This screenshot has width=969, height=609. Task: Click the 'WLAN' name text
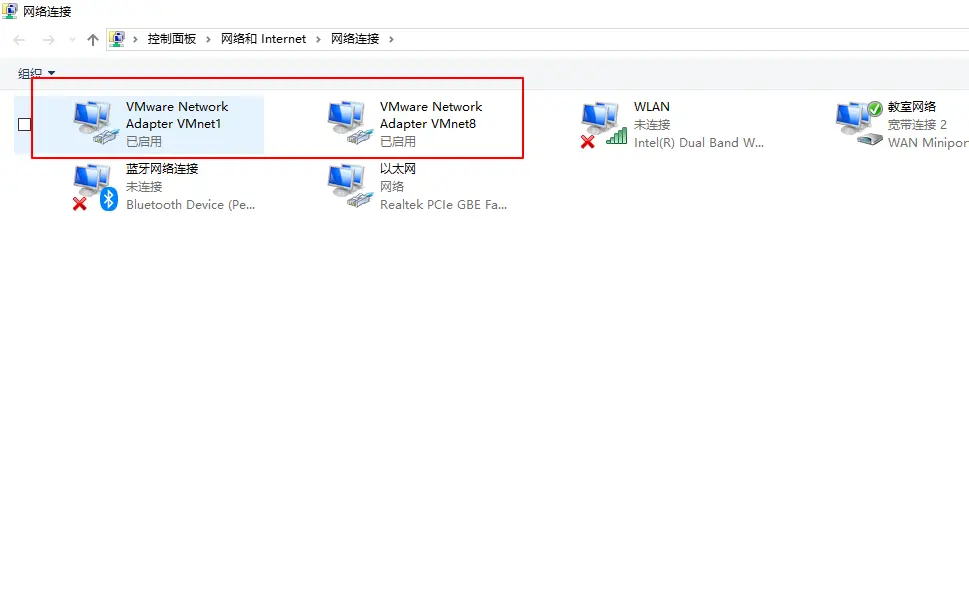tap(651, 107)
